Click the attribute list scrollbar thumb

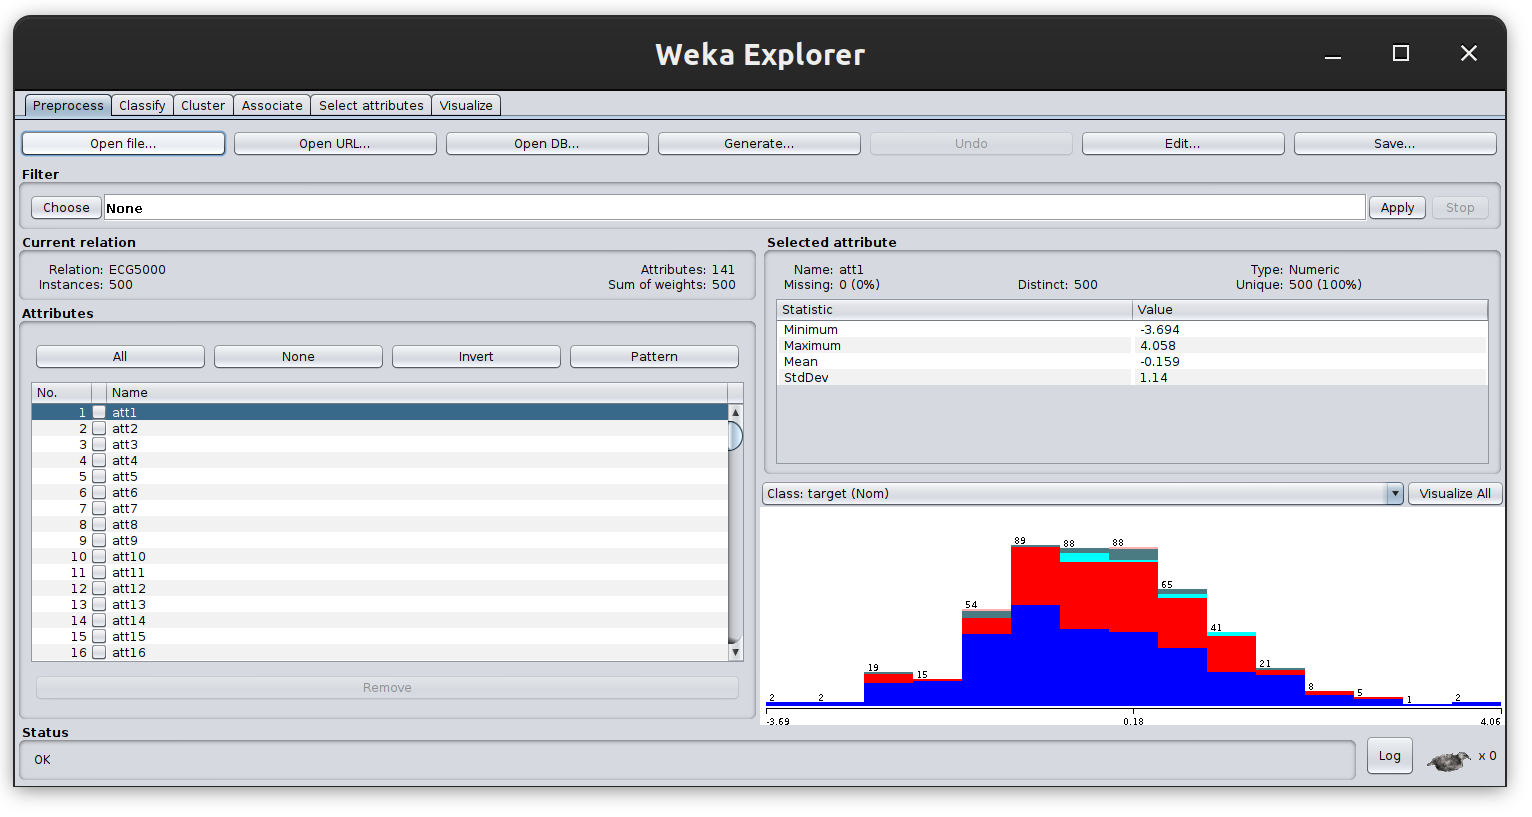pyautogui.click(x=735, y=436)
